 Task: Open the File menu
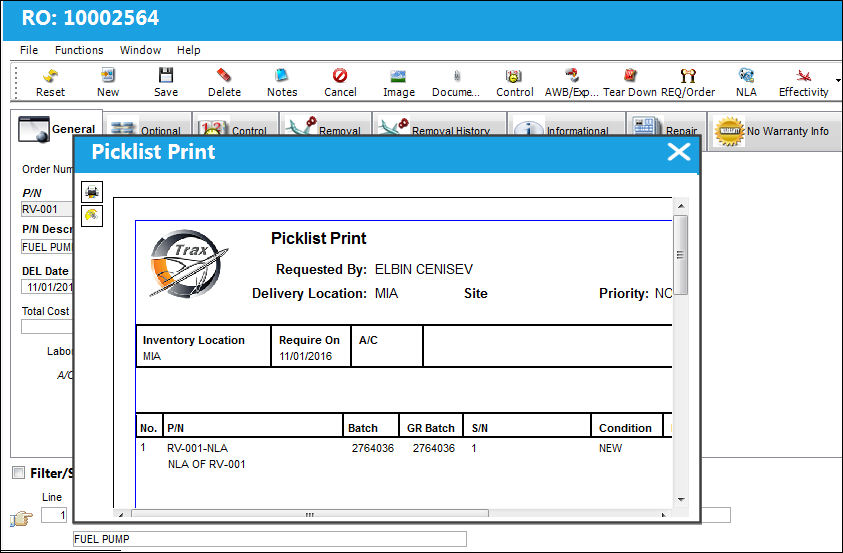(29, 50)
